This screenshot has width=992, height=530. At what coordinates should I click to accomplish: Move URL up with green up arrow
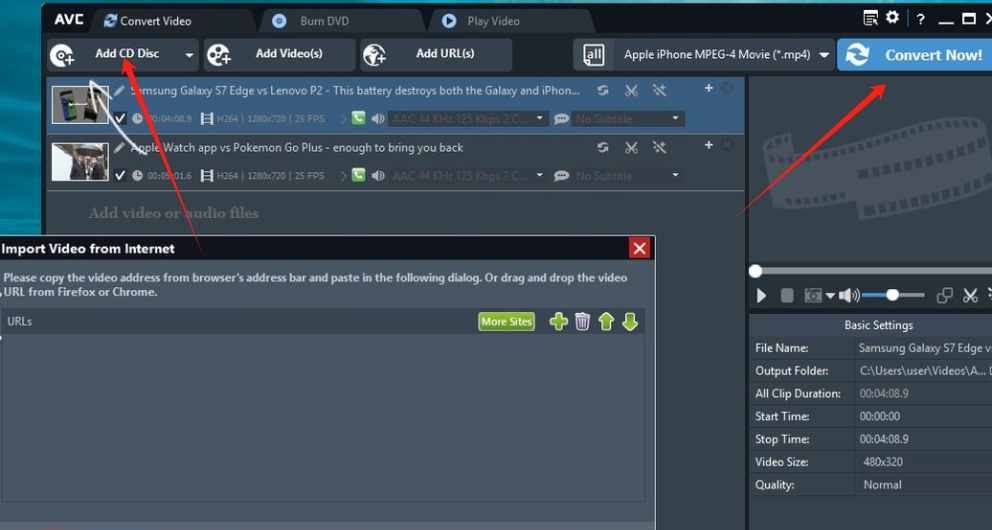606,321
